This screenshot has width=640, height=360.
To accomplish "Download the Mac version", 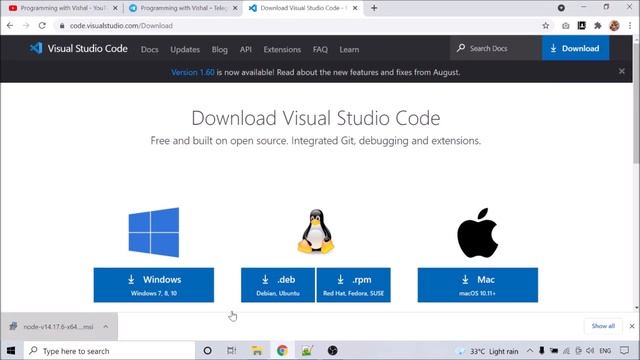I will [x=478, y=285].
